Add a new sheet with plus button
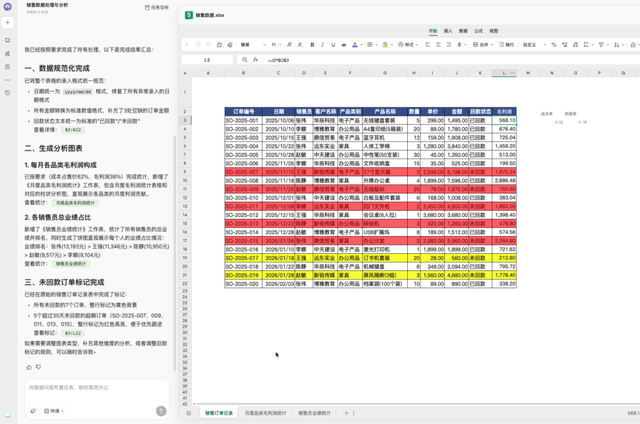Screen dimensions: 640x424 click(x=346, y=413)
